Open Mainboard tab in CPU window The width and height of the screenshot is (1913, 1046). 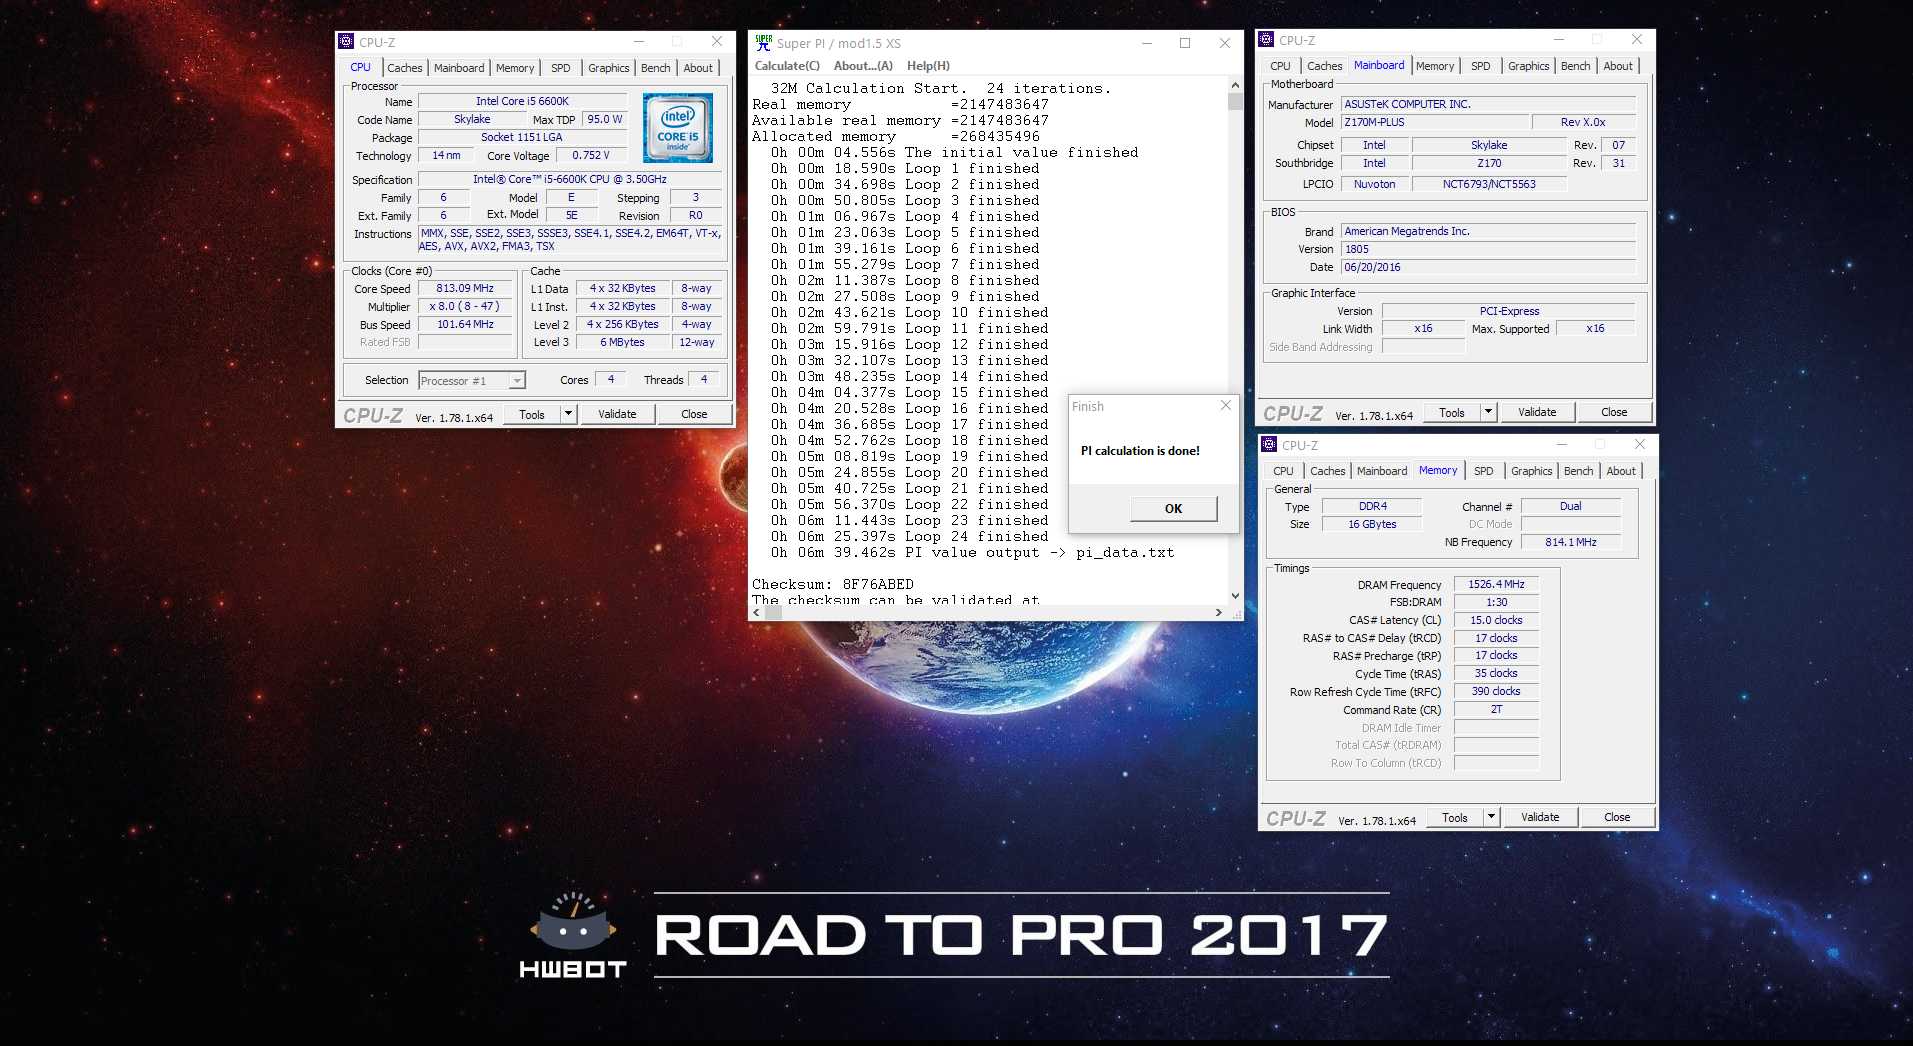pos(459,68)
